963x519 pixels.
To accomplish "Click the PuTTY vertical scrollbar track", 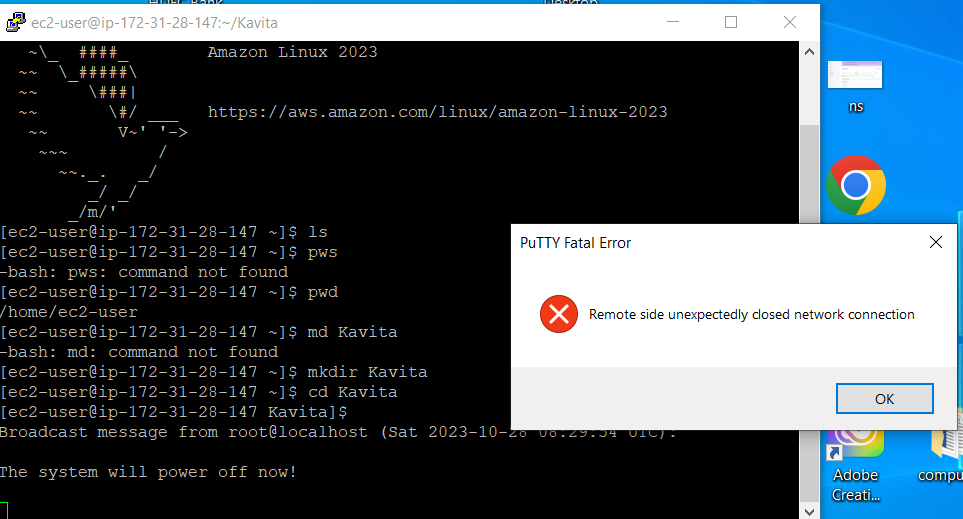I will (809, 300).
